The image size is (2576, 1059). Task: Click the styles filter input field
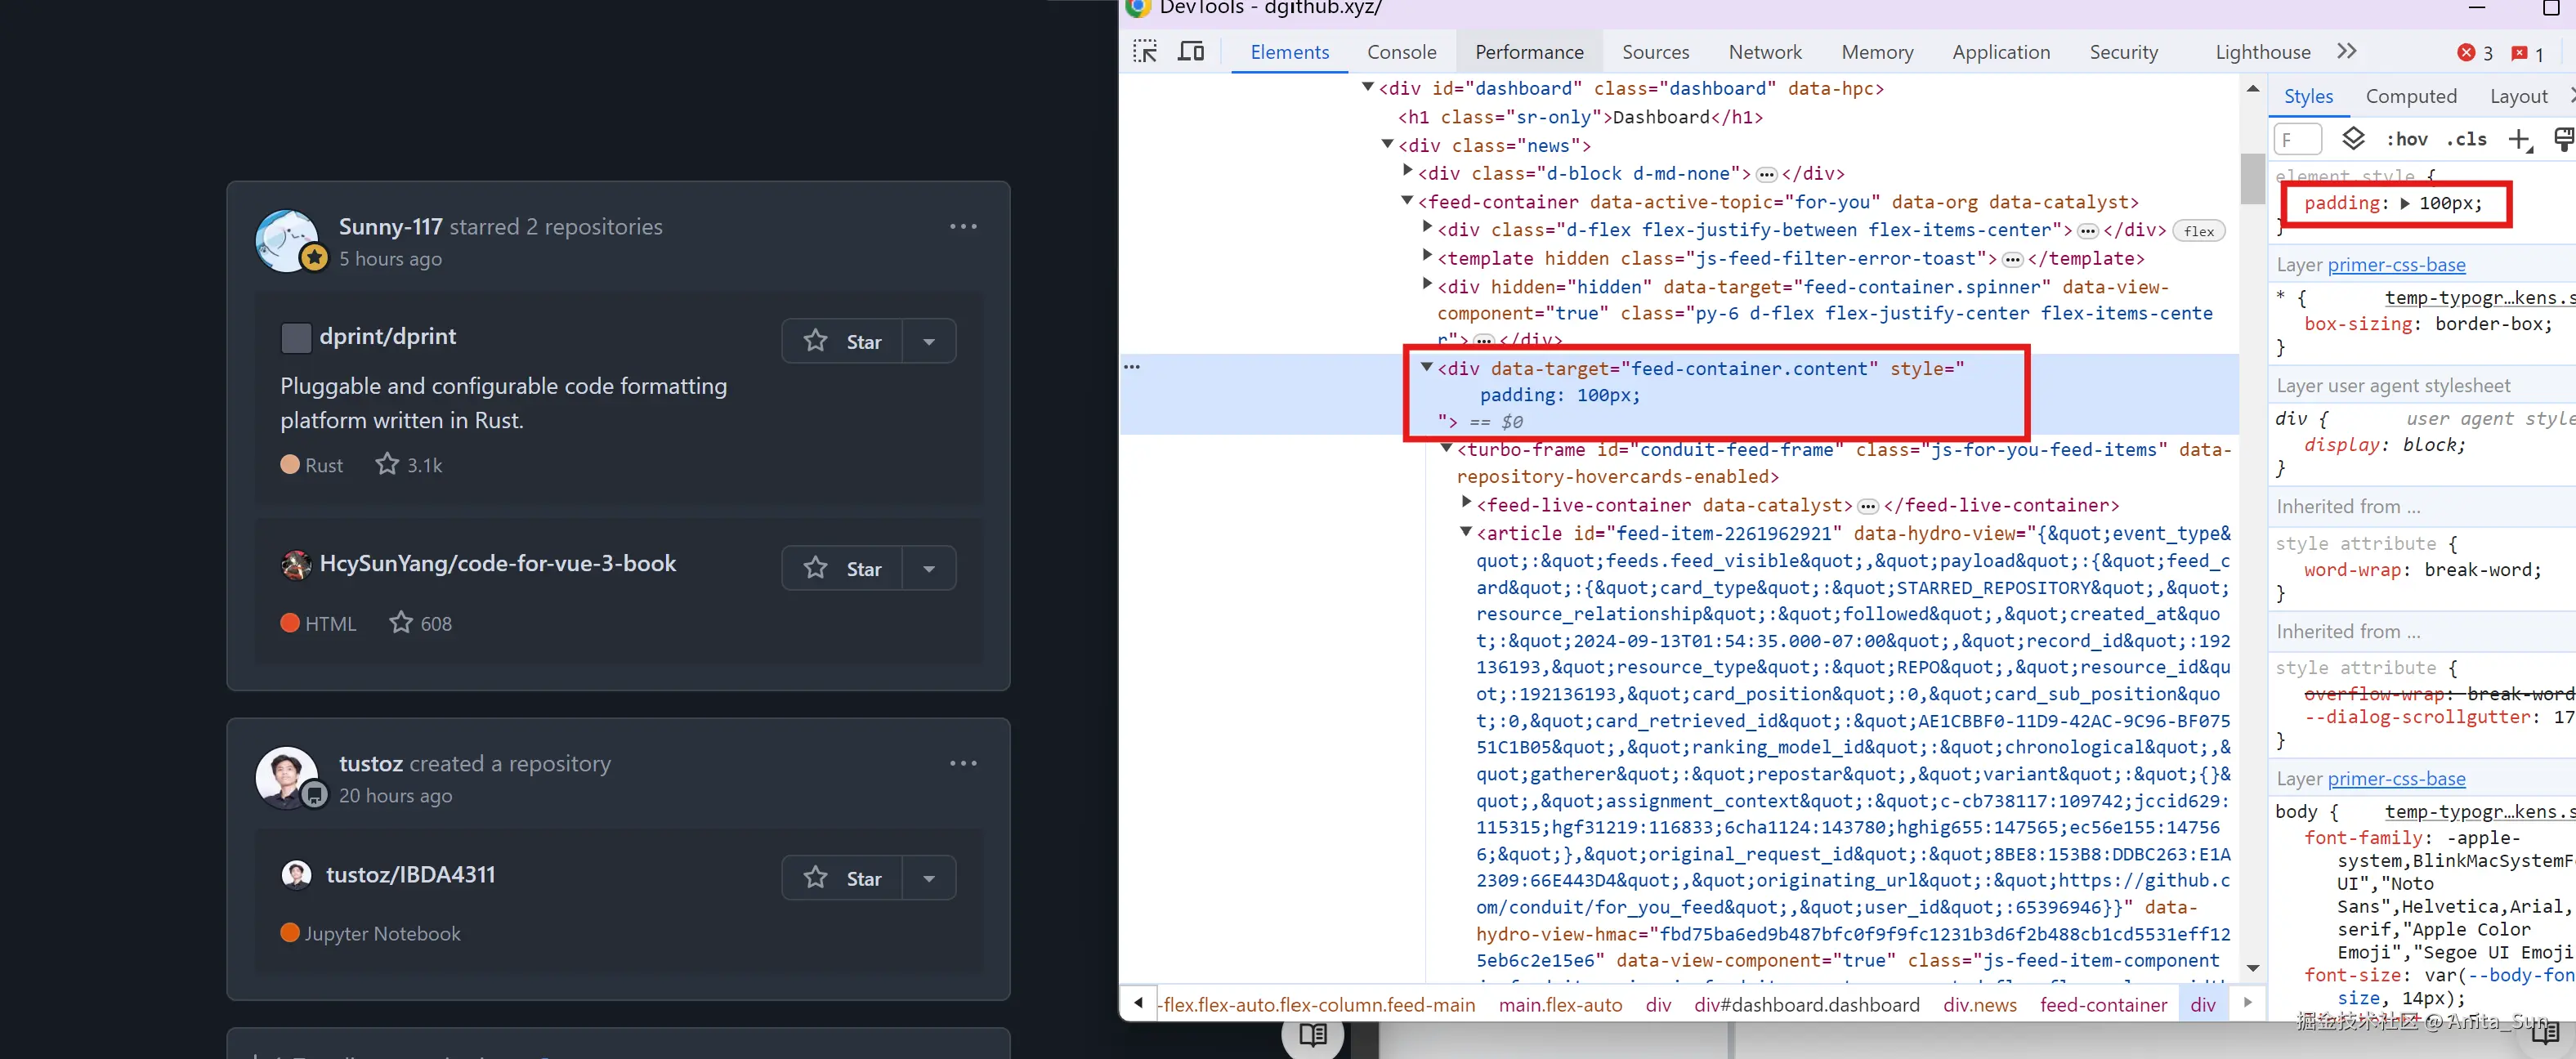pyautogui.click(x=2298, y=140)
